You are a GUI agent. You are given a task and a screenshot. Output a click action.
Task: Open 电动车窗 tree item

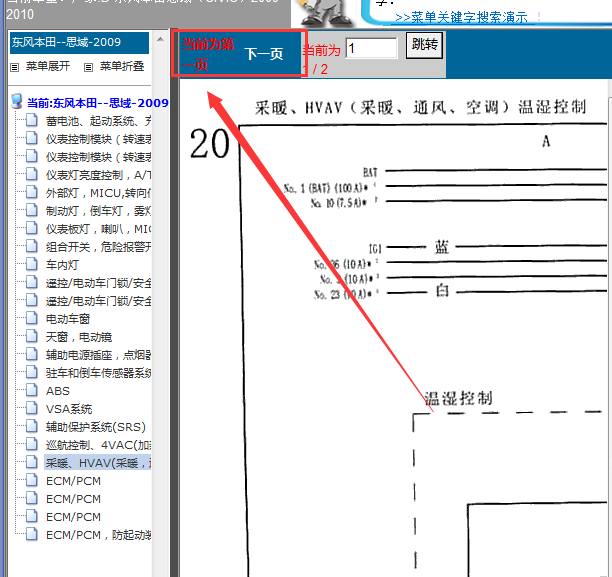point(68,319)
